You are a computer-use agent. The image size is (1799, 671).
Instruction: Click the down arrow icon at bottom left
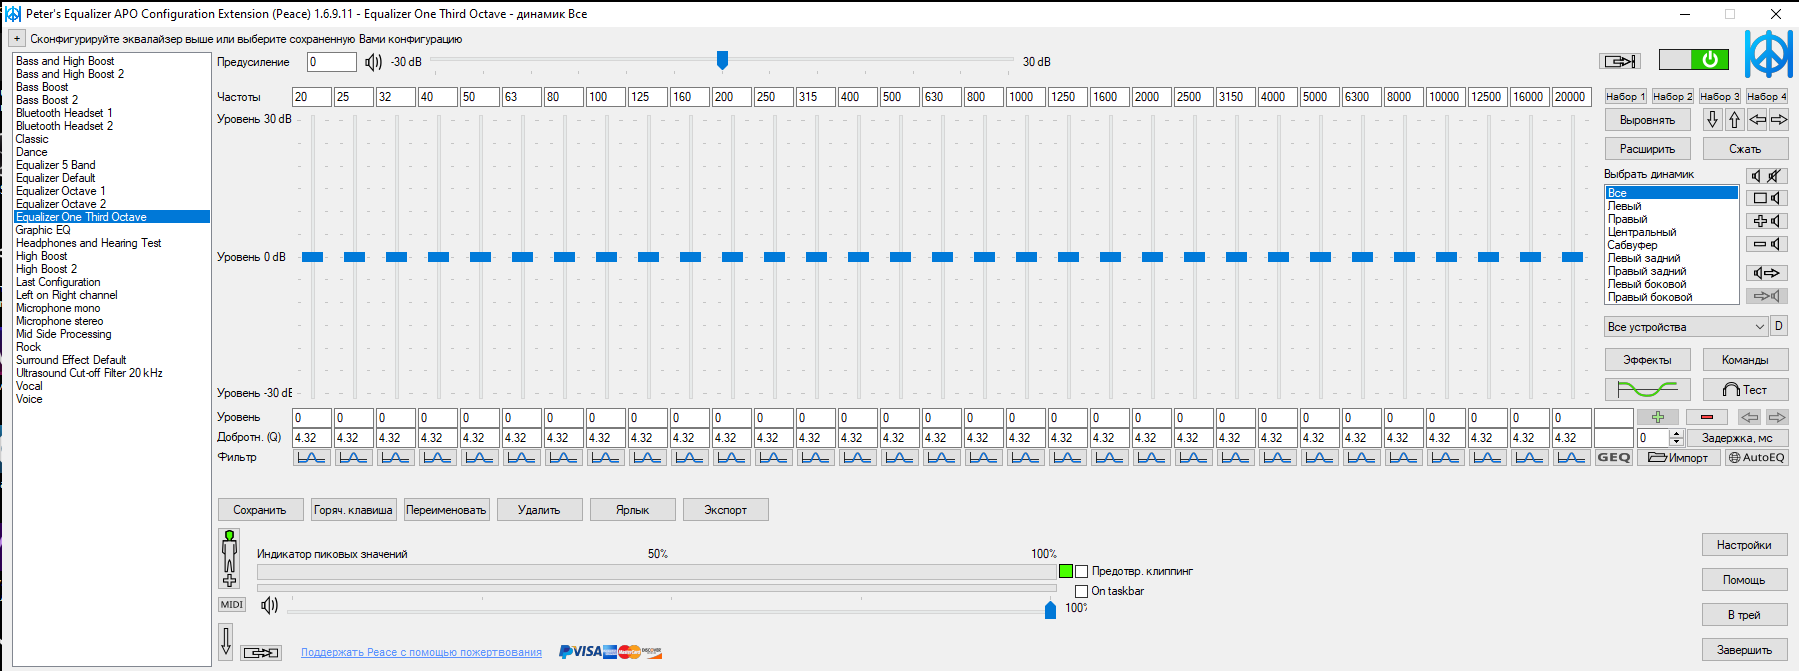(x=226, y=641)
